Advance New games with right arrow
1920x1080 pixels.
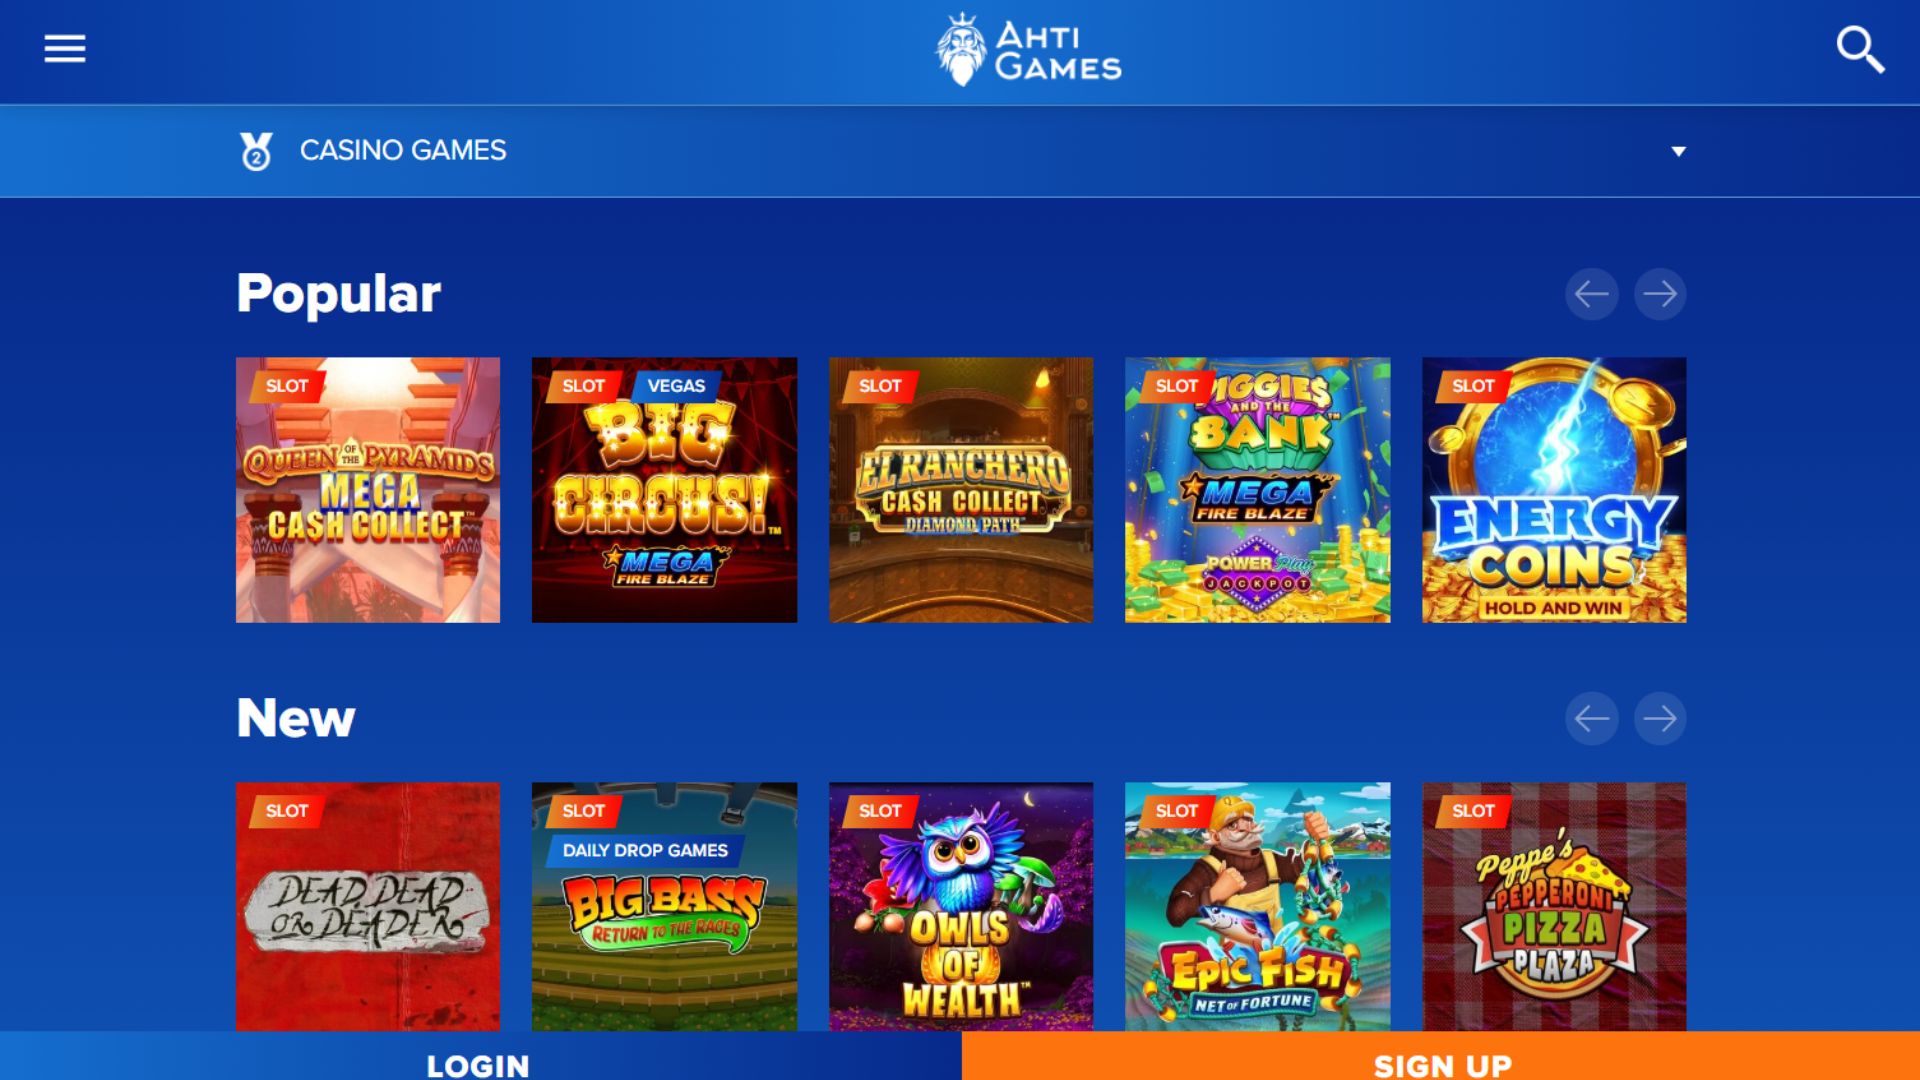click(1660, 718)
